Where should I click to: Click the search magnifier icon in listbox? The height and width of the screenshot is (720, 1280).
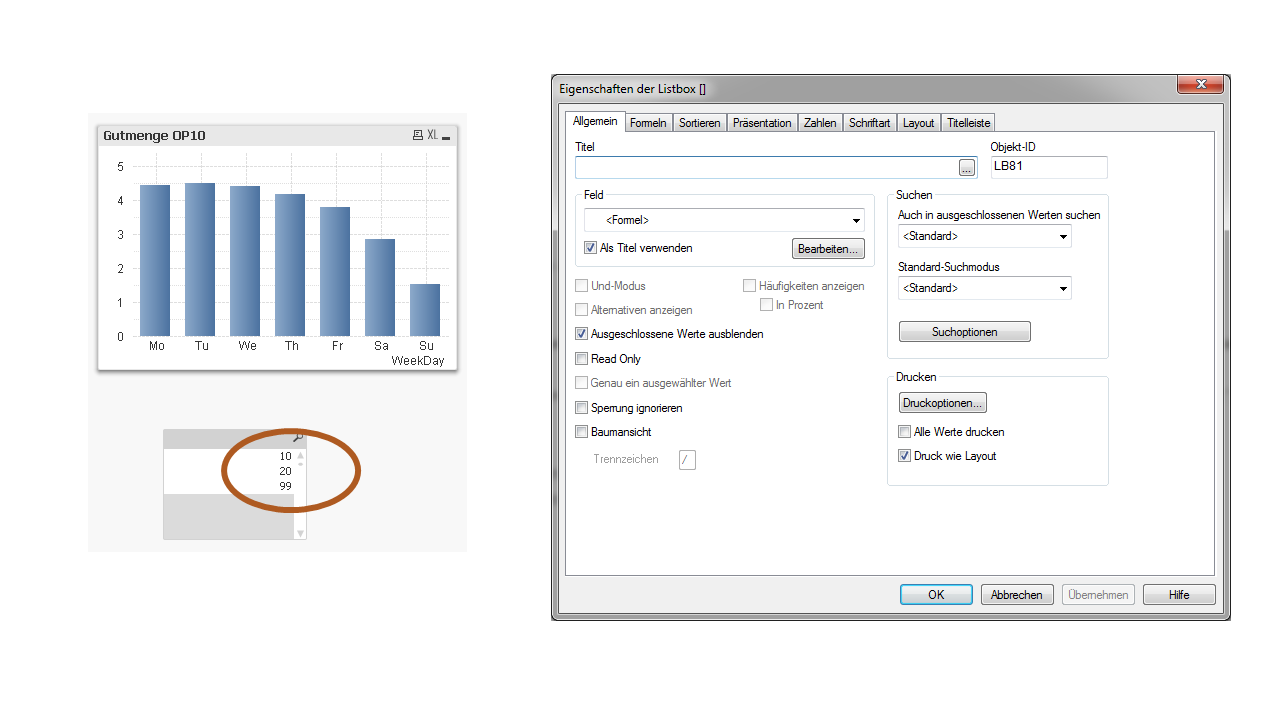coord(297,439)
